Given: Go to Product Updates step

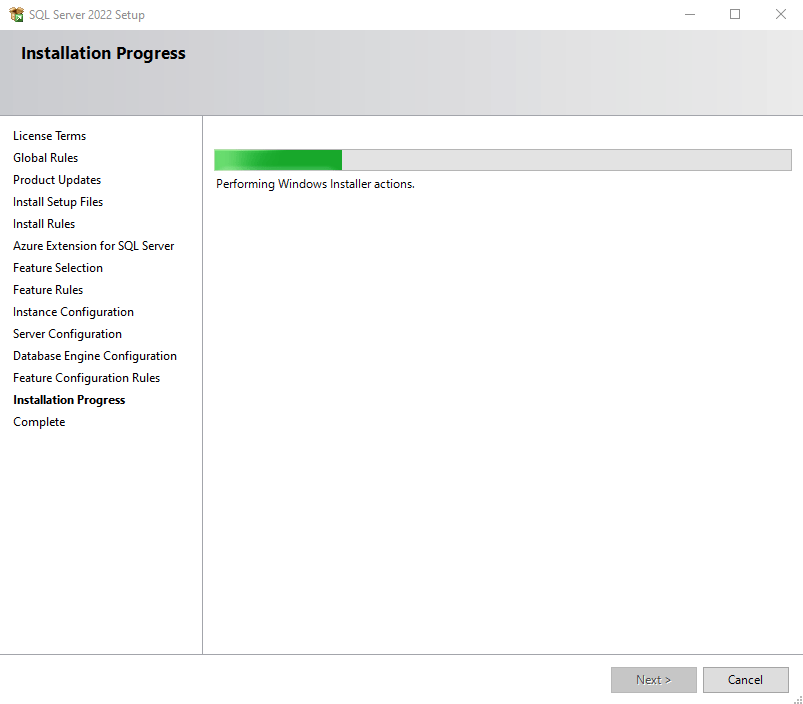Looking at the screenshot, I should tap(57, 180).
